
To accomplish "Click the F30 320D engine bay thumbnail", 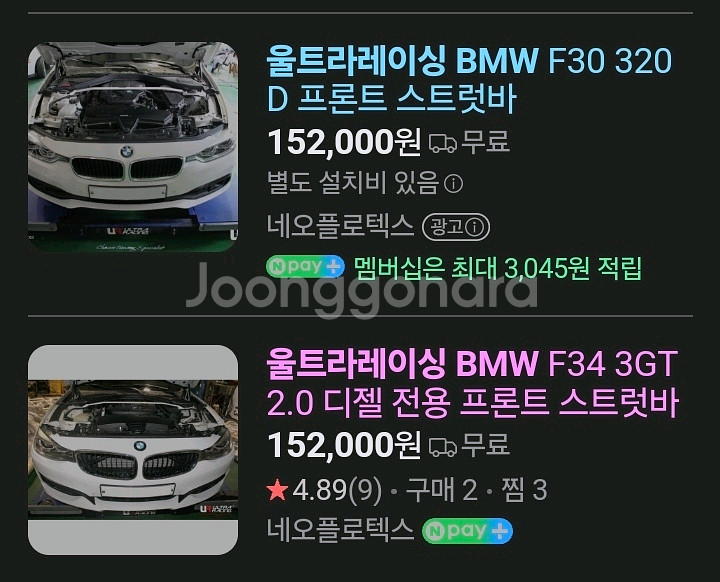I will [x=133, y=147].
